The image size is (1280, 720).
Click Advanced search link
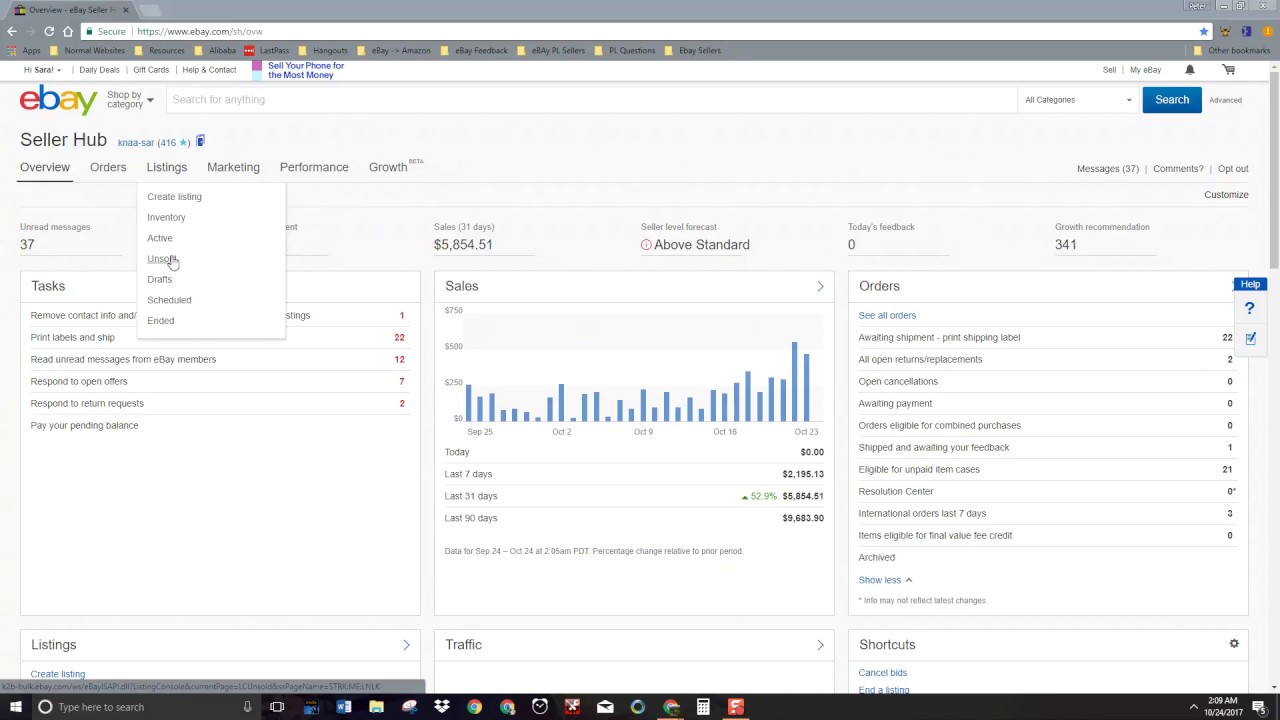coord(1225,100)
